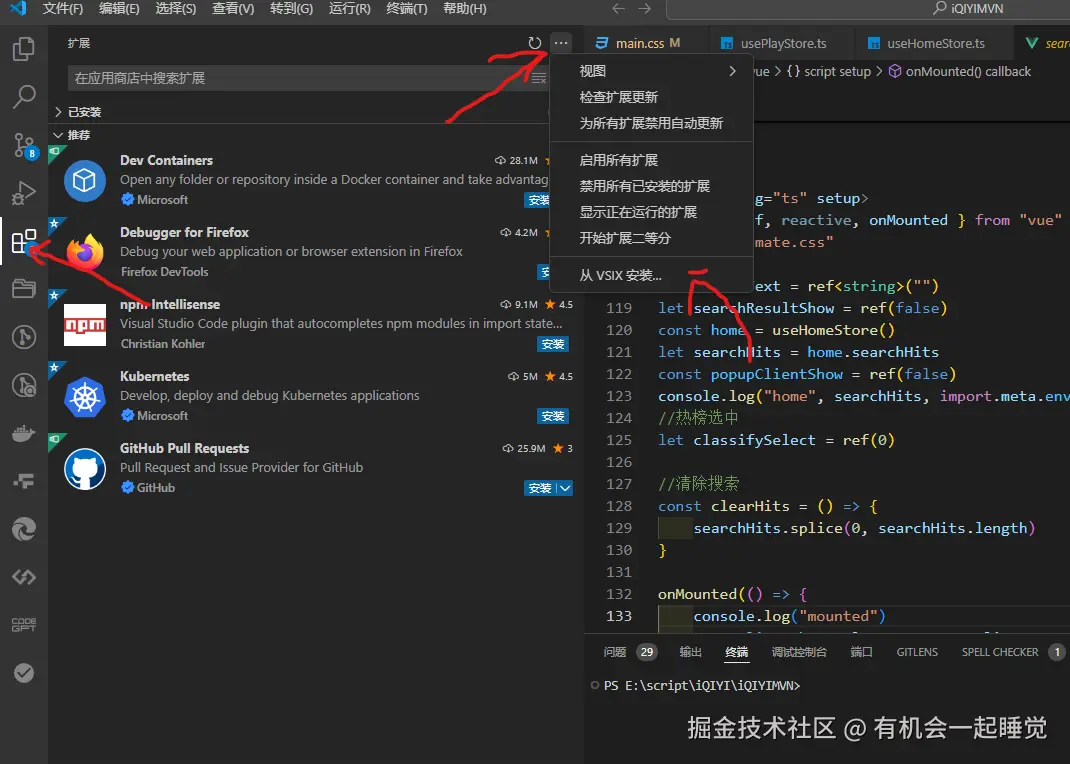Open the GITLENS panel tab
Image resolution: width=1070 pixels, height=764 pixels.
[917, 652]
